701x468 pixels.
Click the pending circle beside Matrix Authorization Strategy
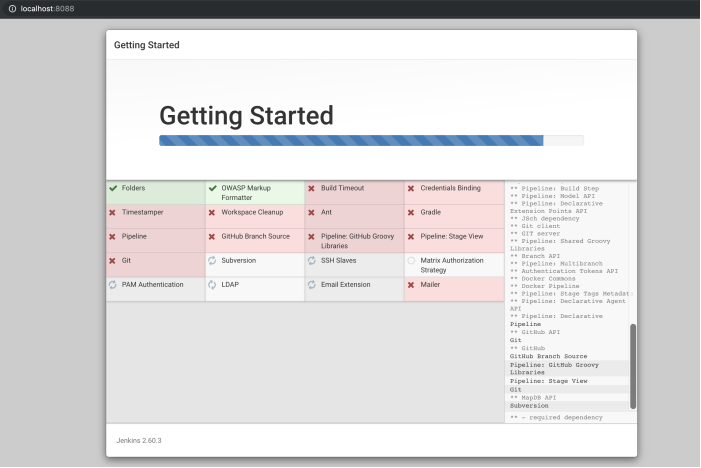411,261
